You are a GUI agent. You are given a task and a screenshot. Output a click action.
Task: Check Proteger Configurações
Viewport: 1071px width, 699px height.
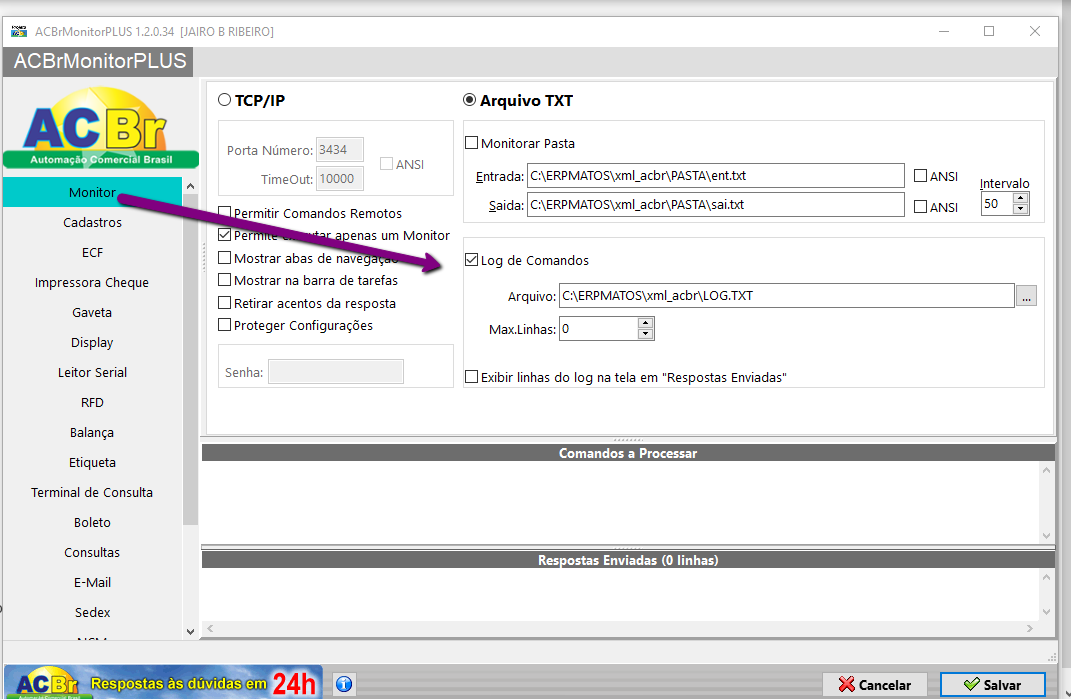[x=224, y=325]
